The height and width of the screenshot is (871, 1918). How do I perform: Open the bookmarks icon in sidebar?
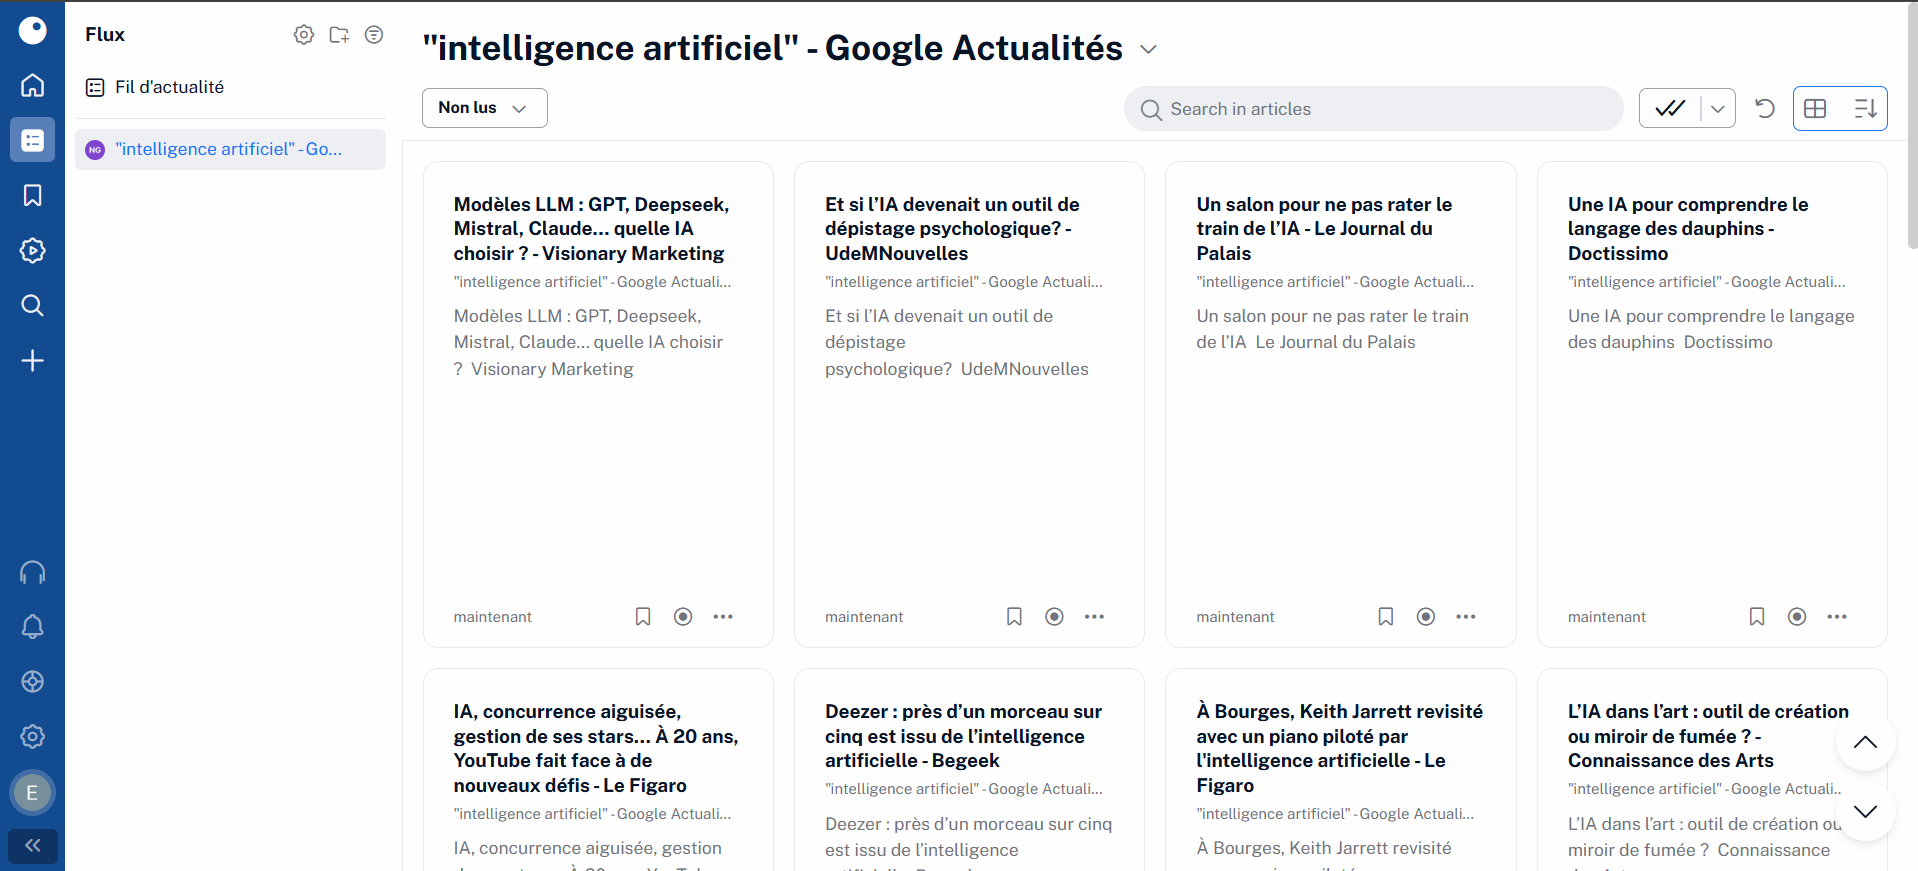pos(32,195)
